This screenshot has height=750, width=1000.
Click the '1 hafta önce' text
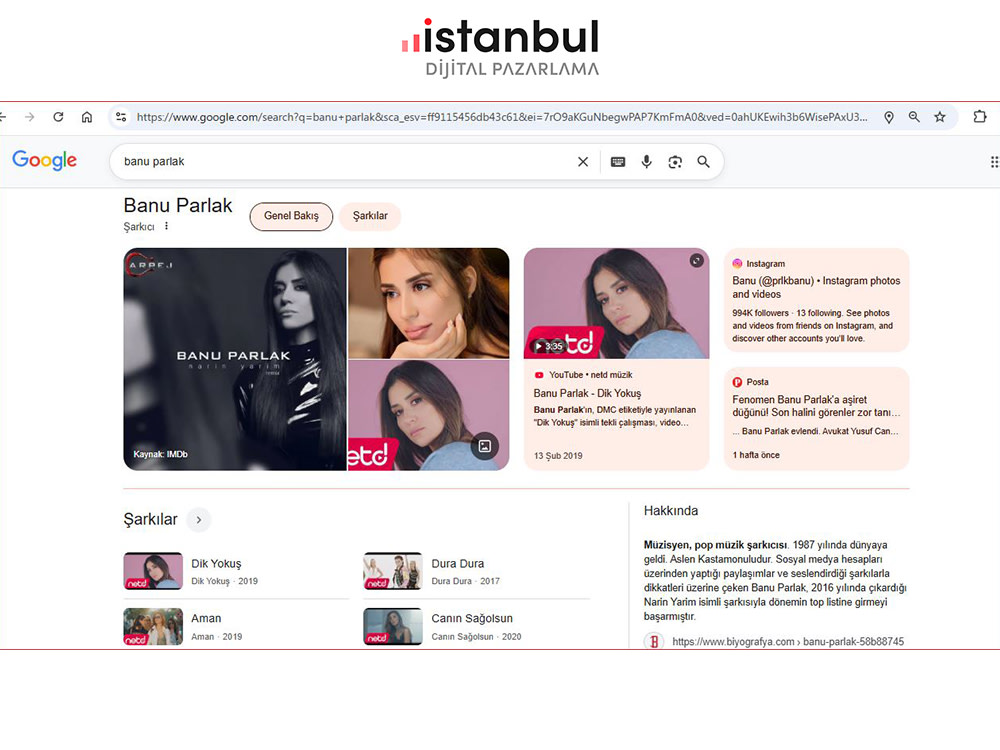(756, 455)
